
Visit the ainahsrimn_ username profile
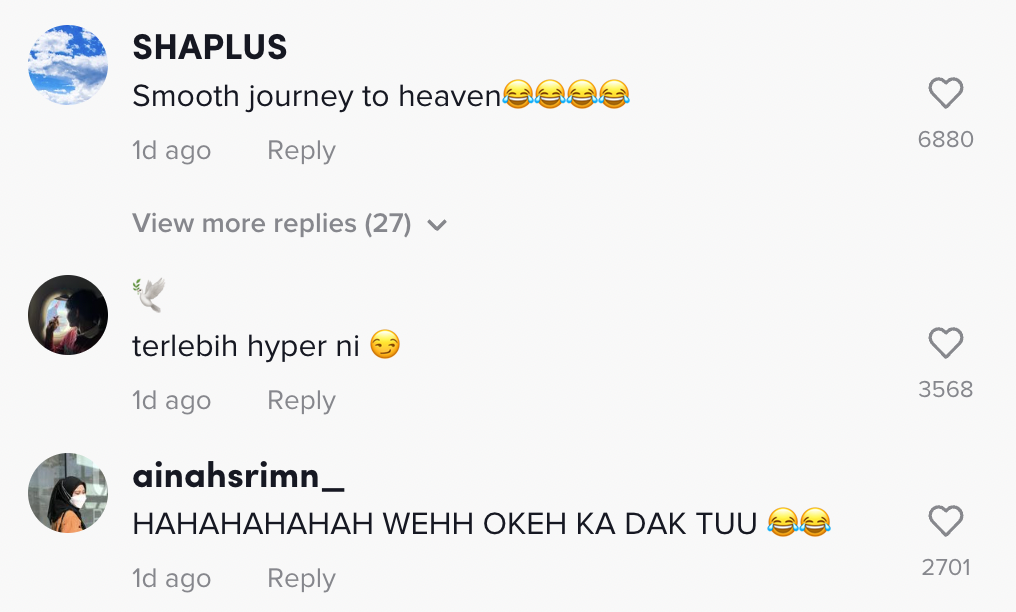238,476
